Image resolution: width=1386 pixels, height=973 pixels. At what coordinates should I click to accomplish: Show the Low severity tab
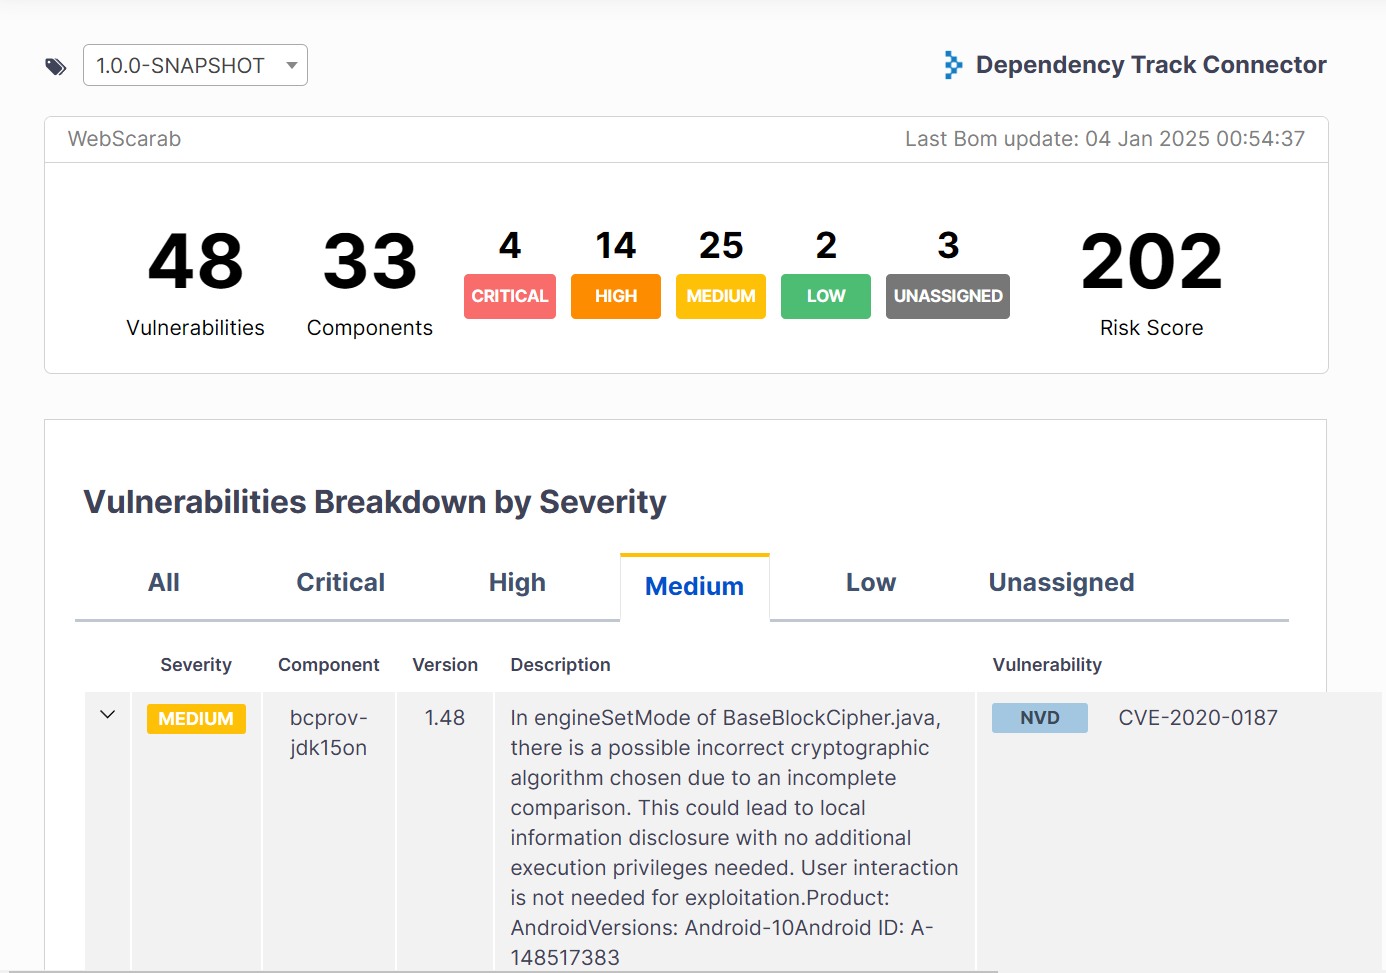[870, 583]
